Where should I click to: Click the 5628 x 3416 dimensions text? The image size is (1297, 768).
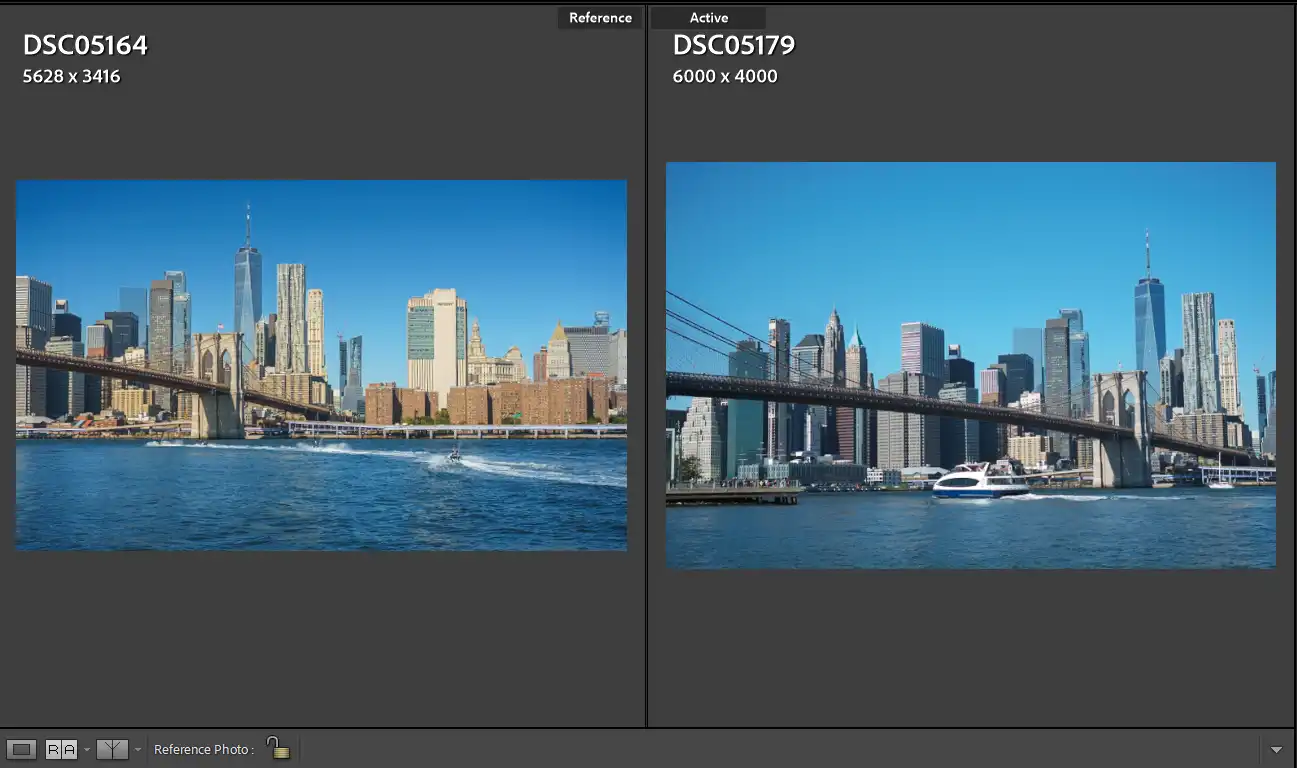tap(71, 76)
